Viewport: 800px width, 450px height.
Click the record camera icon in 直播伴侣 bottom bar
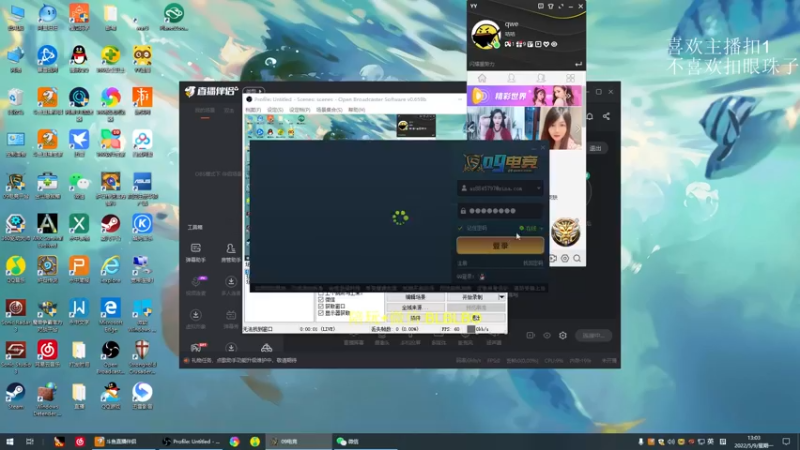531,335
